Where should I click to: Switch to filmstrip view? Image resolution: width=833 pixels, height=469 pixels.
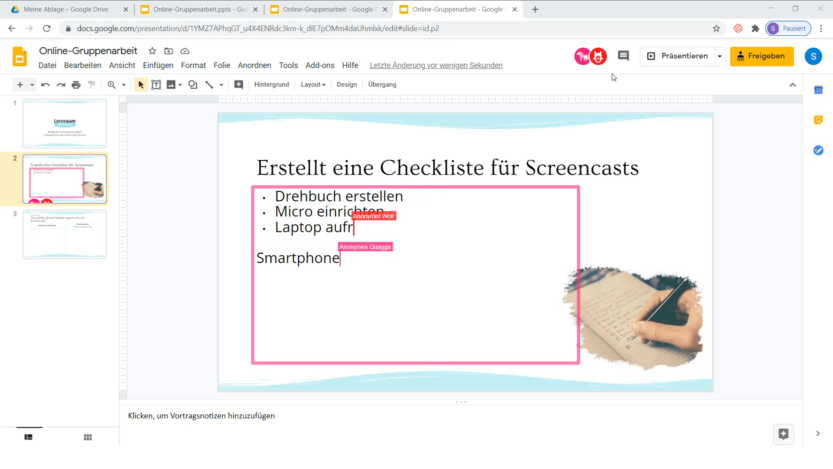29,437
